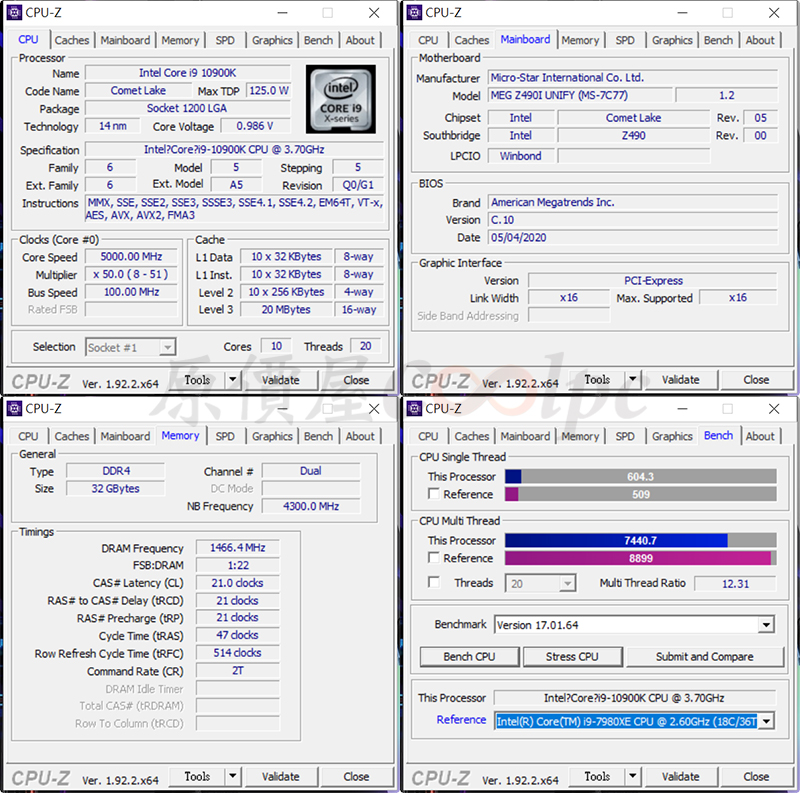The image size is (800, 793).
Task: Open the Benchmark version dropdown
Action: coord(765,625)
